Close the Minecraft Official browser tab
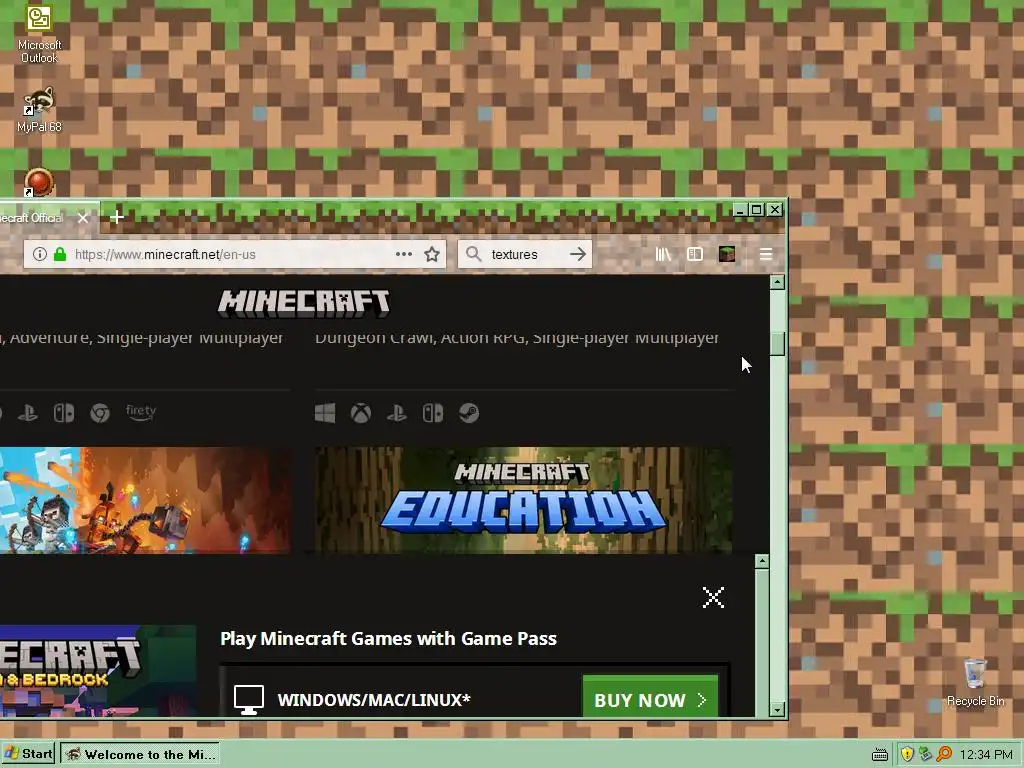Screen dimensions: 1024x768 pos(83,217)
